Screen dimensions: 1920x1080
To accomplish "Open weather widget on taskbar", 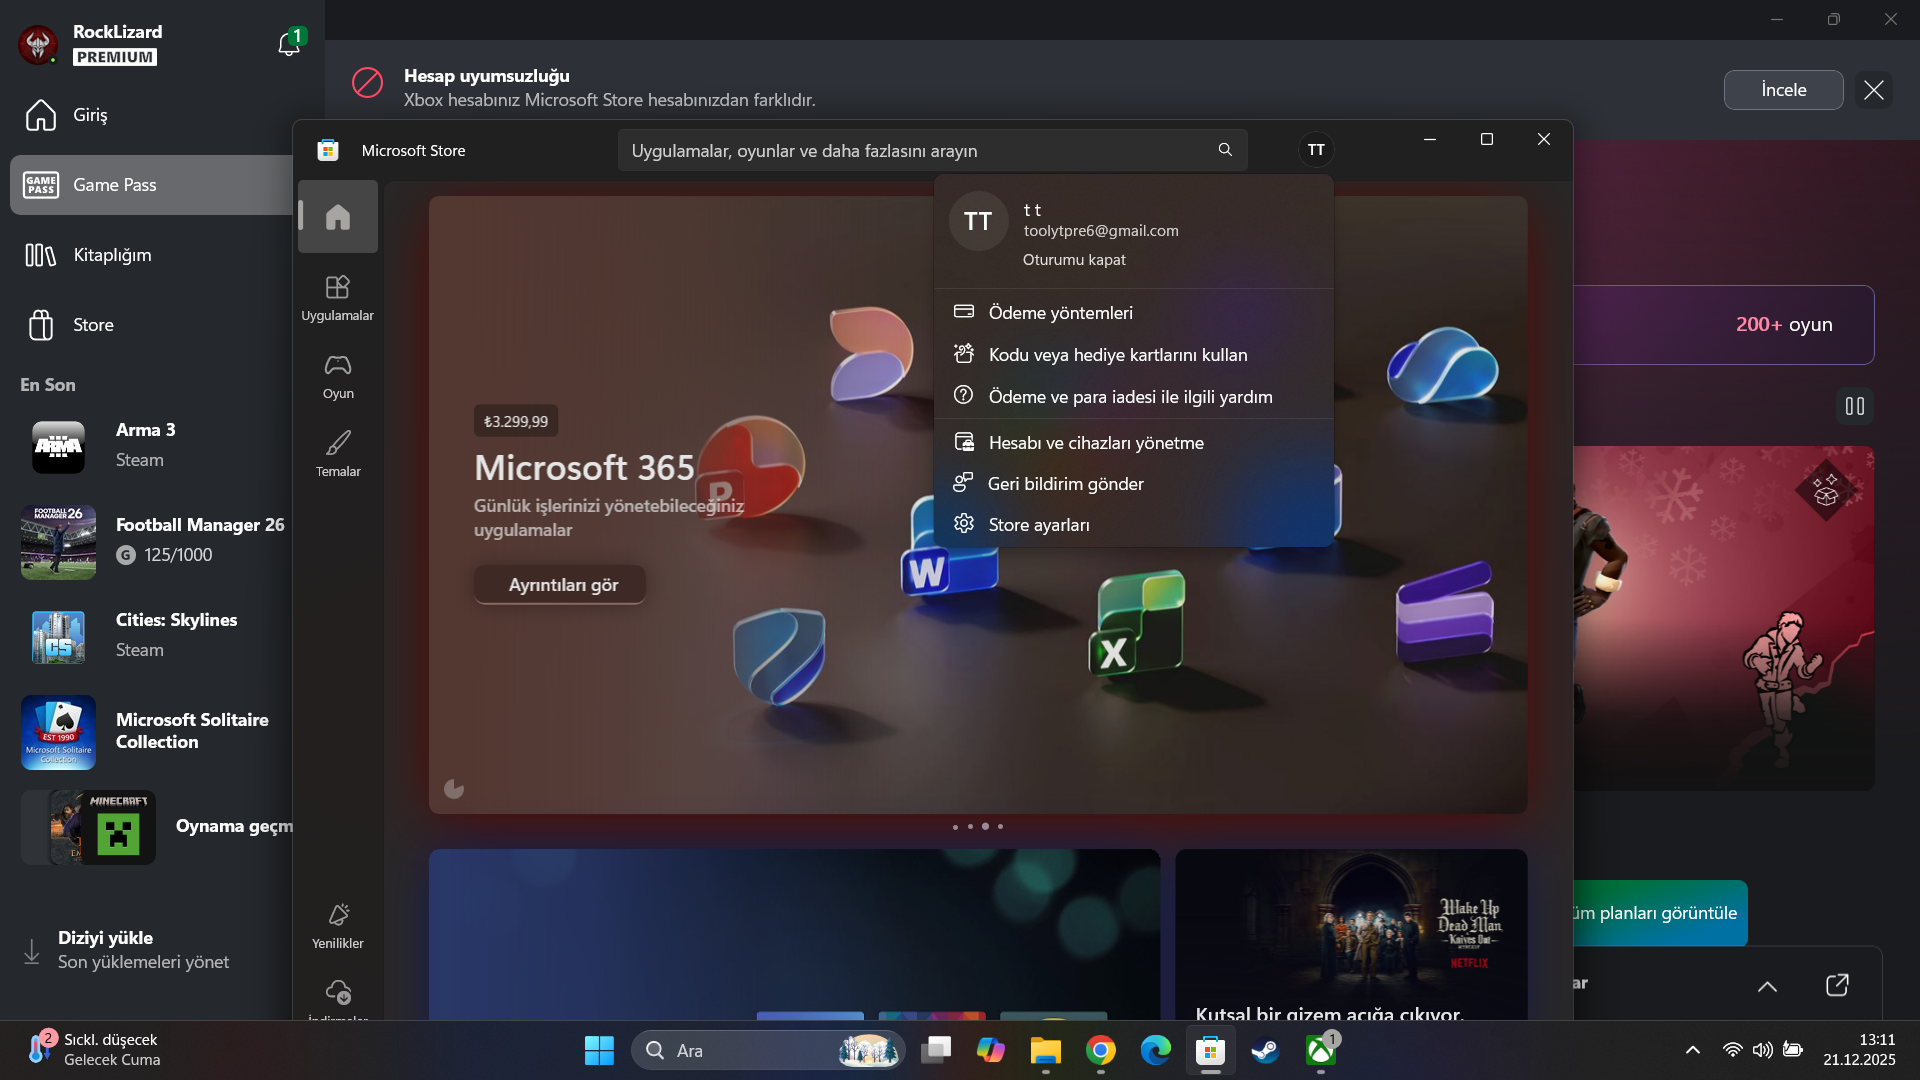I will 94,1050.
